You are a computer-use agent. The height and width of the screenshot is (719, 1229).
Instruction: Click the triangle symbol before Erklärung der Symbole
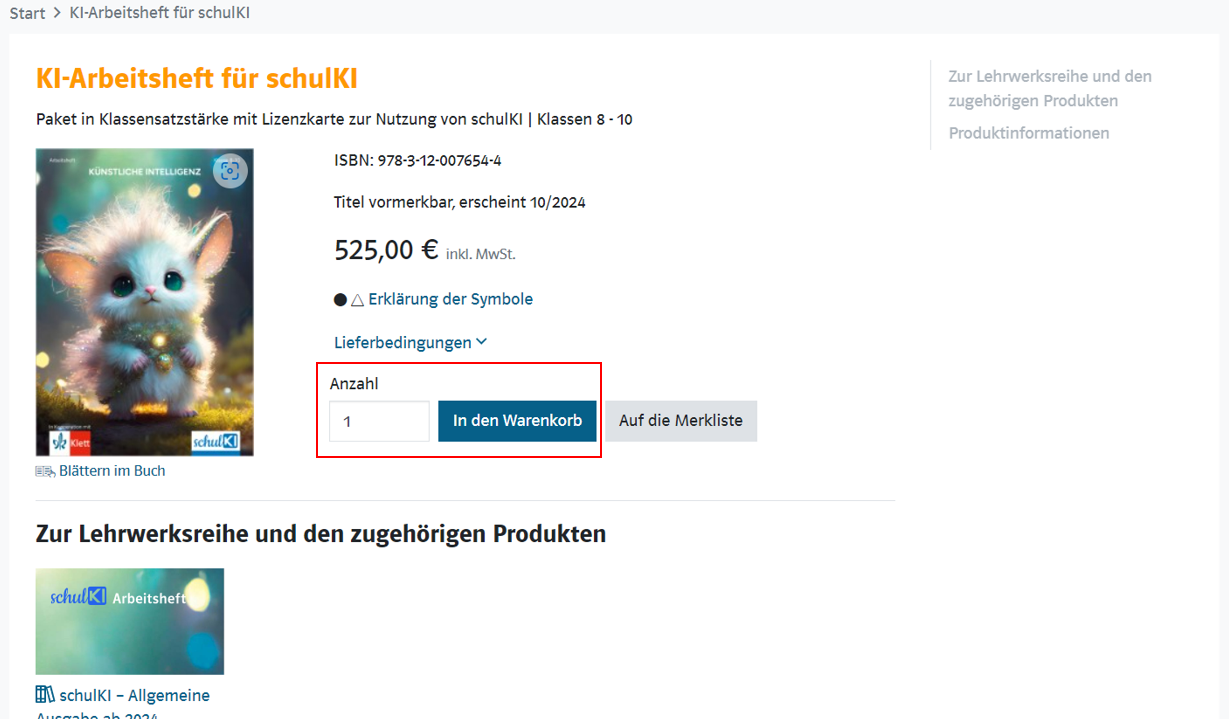click(x=357, y=300)
